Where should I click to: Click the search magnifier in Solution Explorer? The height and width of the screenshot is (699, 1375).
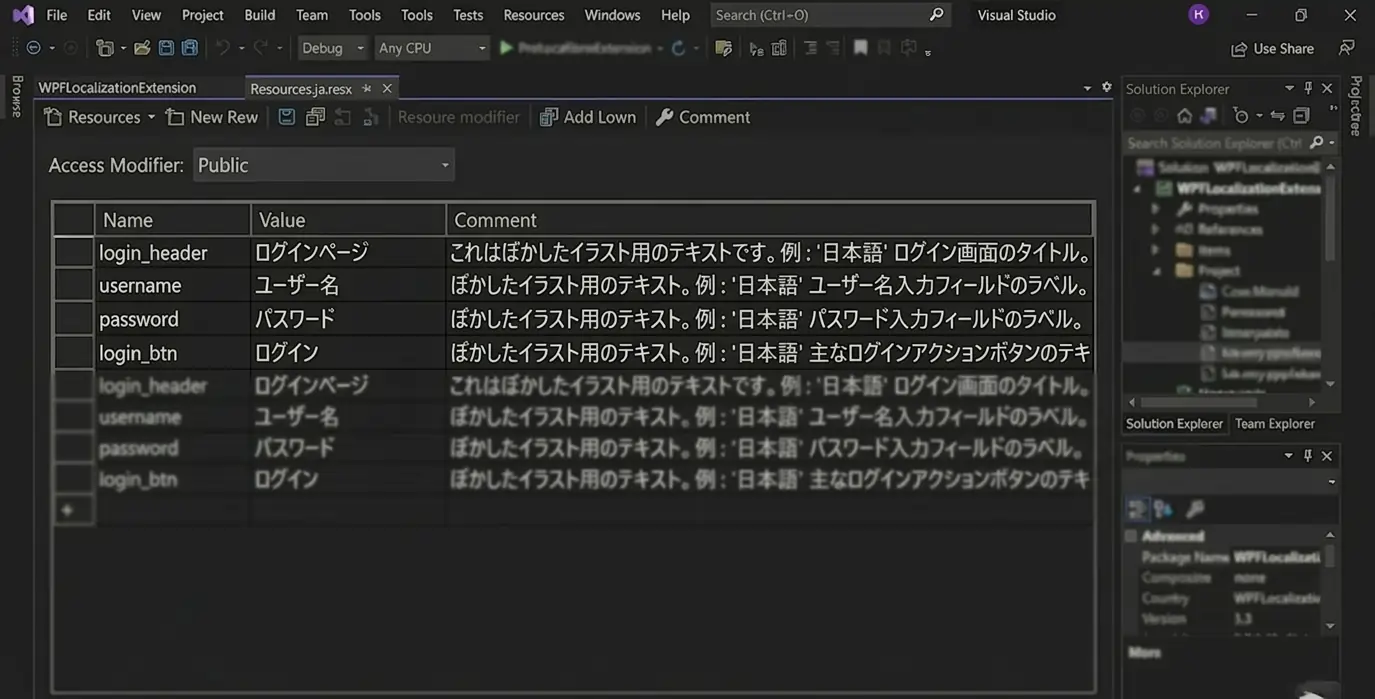(1319, 142)
